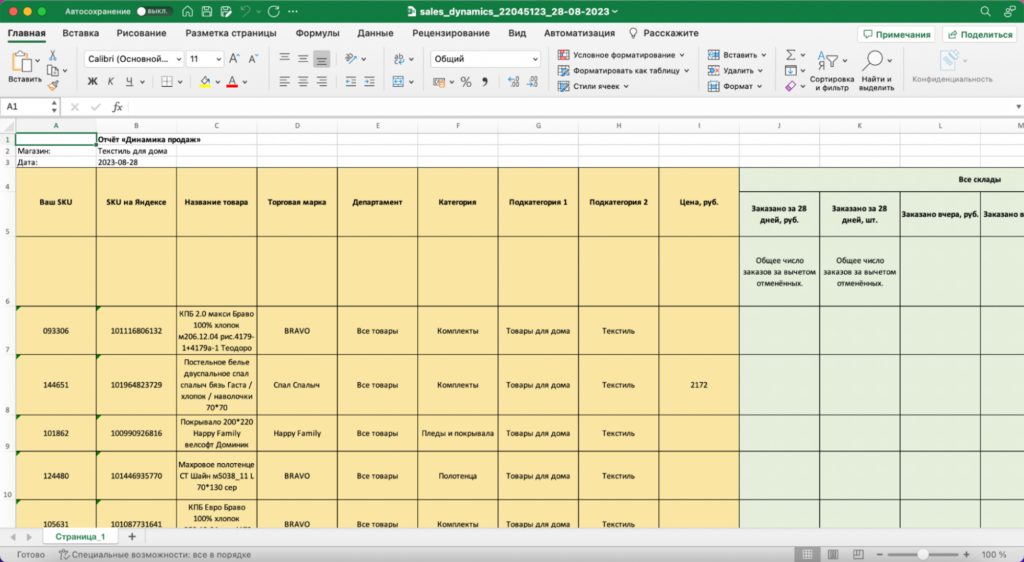Switch to the Формулы ribbon tab
1024x562 pixels.
318,33
